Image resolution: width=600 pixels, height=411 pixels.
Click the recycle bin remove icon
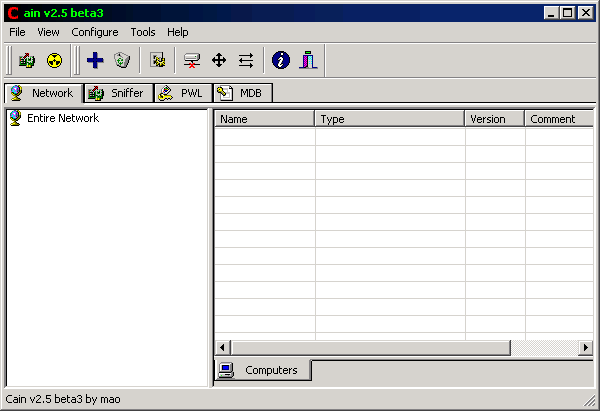[x=122, y=61]
